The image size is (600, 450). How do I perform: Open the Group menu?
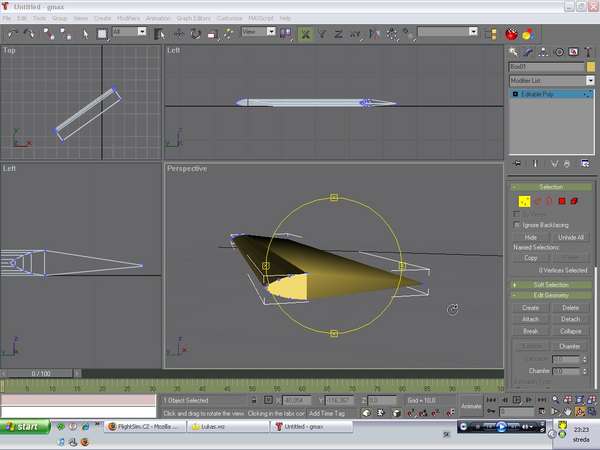(x=59, y=18)
